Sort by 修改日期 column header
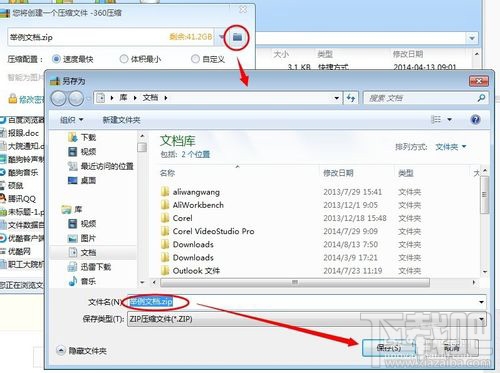The width and height of the screenshot is (500, 373). coord(338,173)
